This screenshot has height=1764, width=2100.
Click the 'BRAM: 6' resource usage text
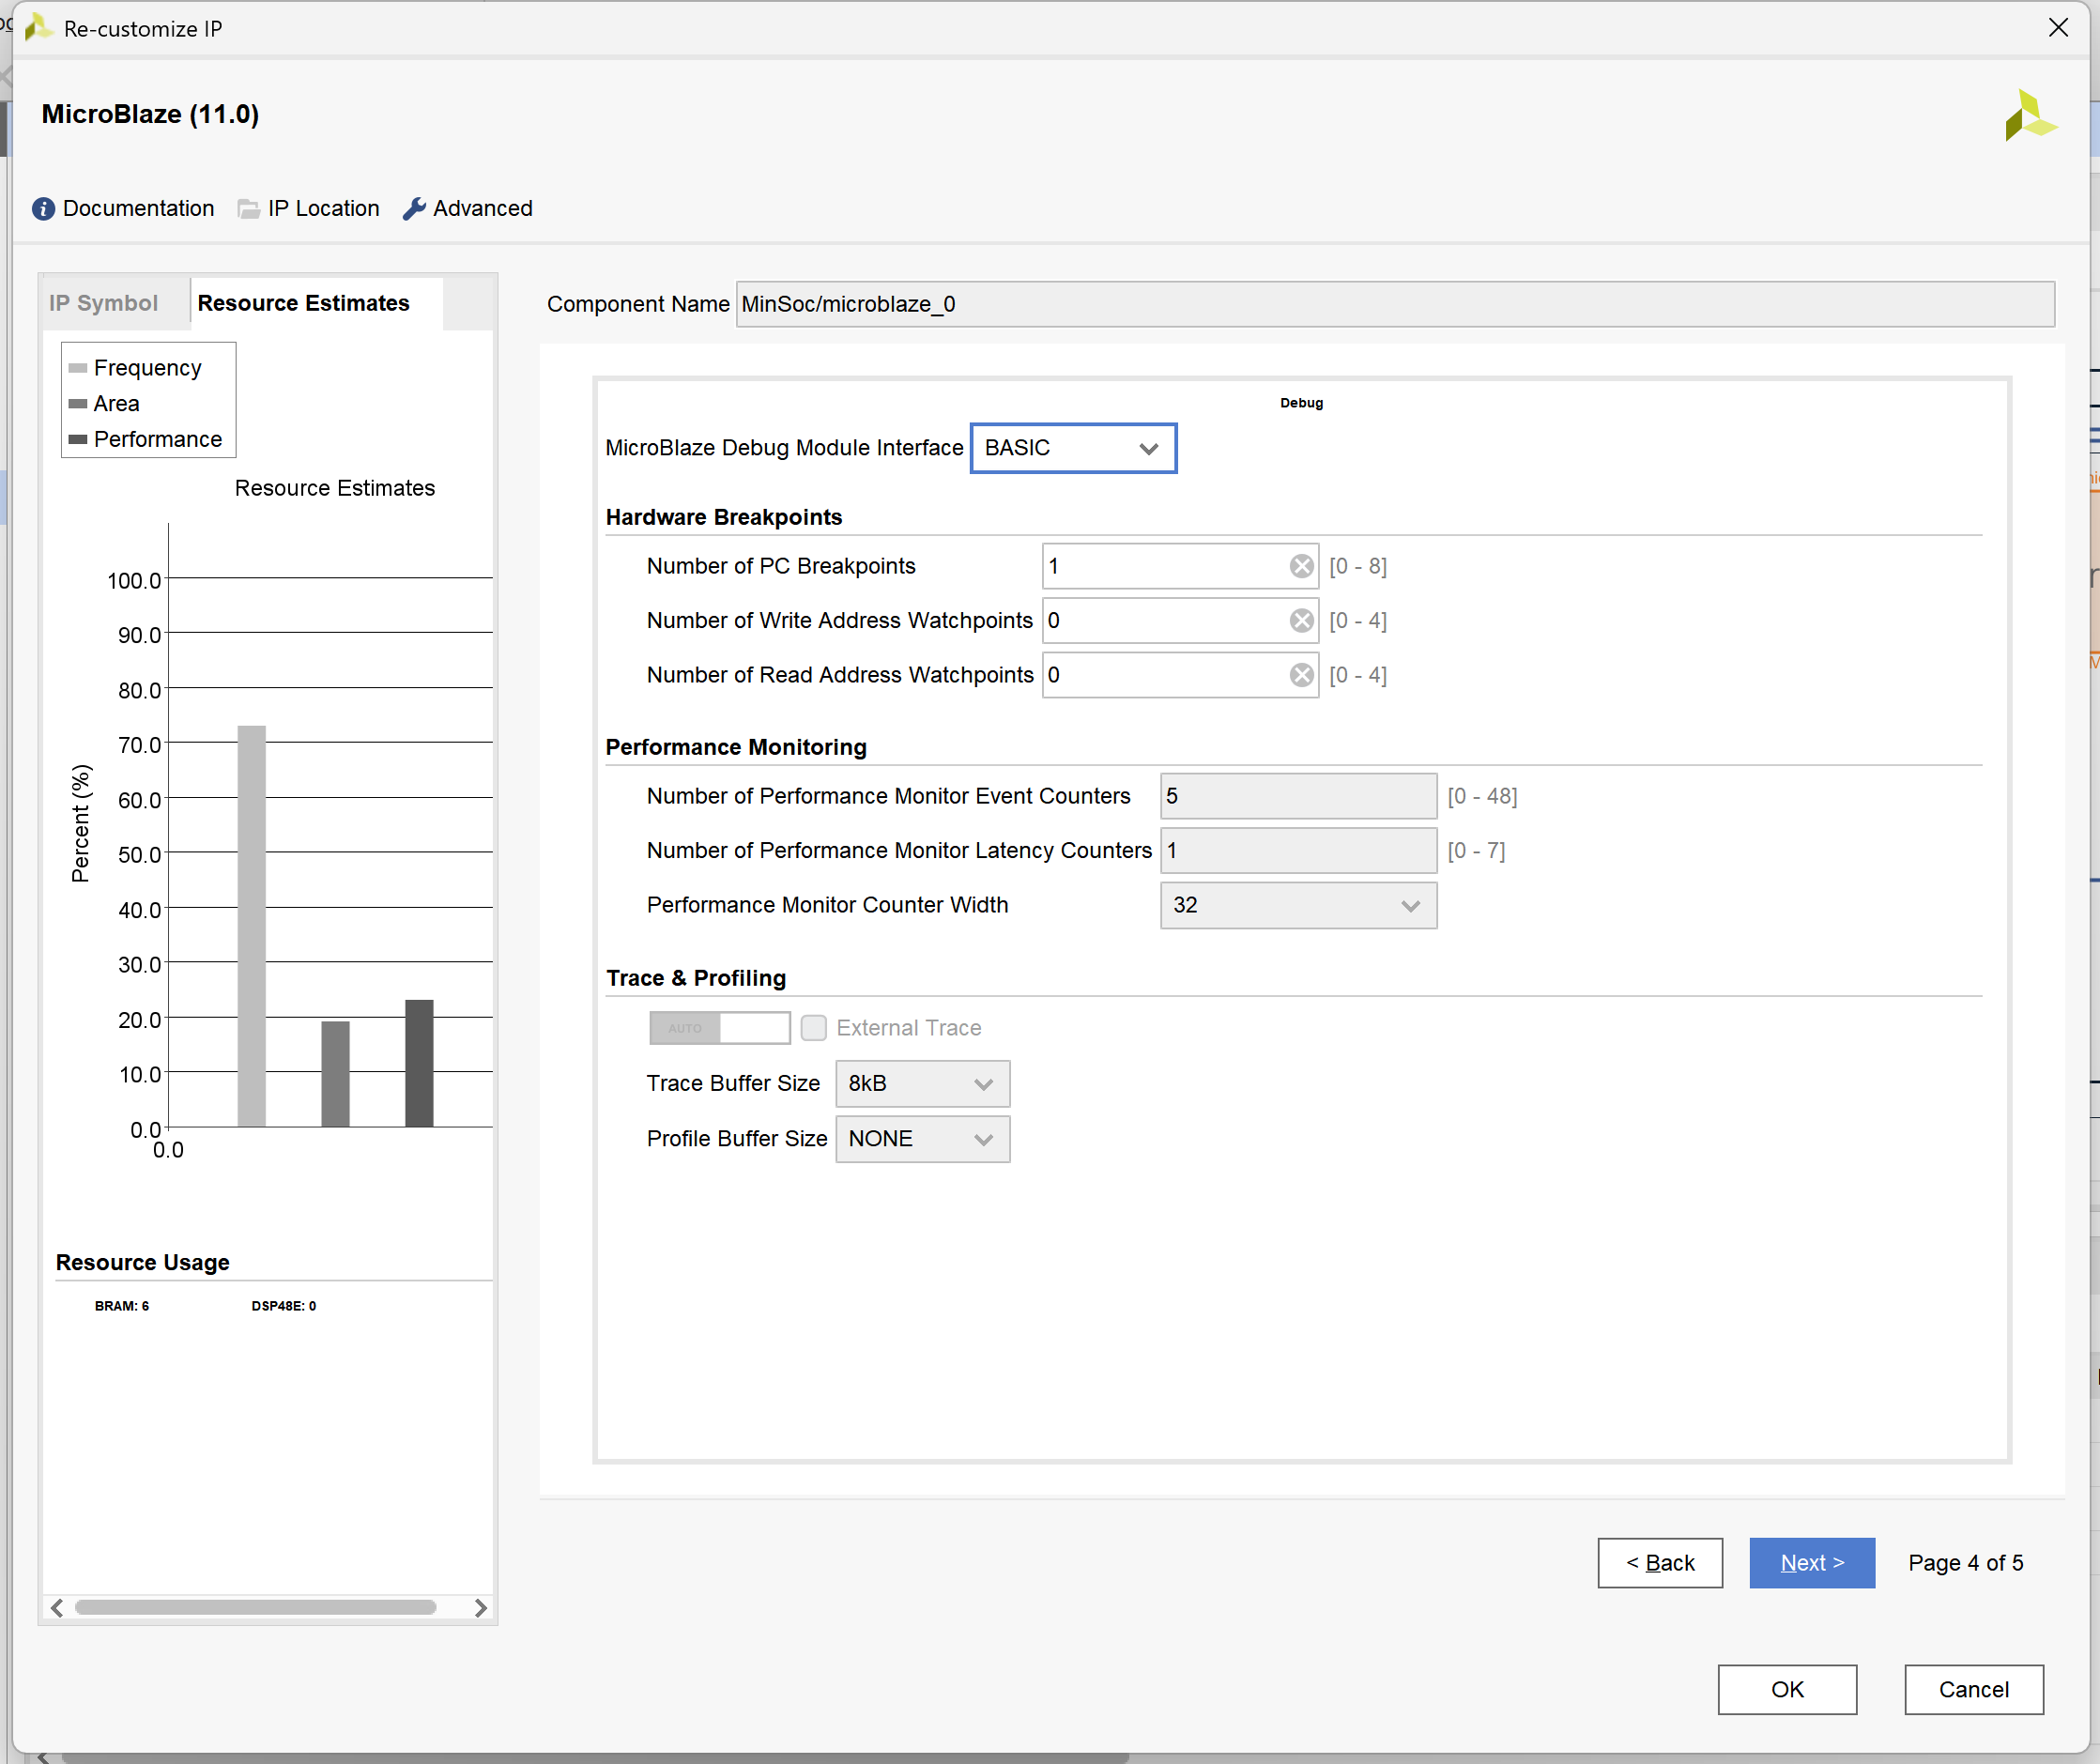(122, 1306)
